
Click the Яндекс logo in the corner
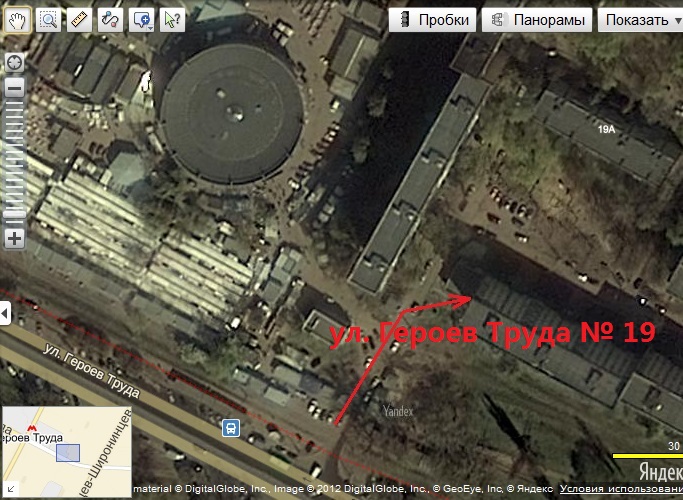pos(660,472)
